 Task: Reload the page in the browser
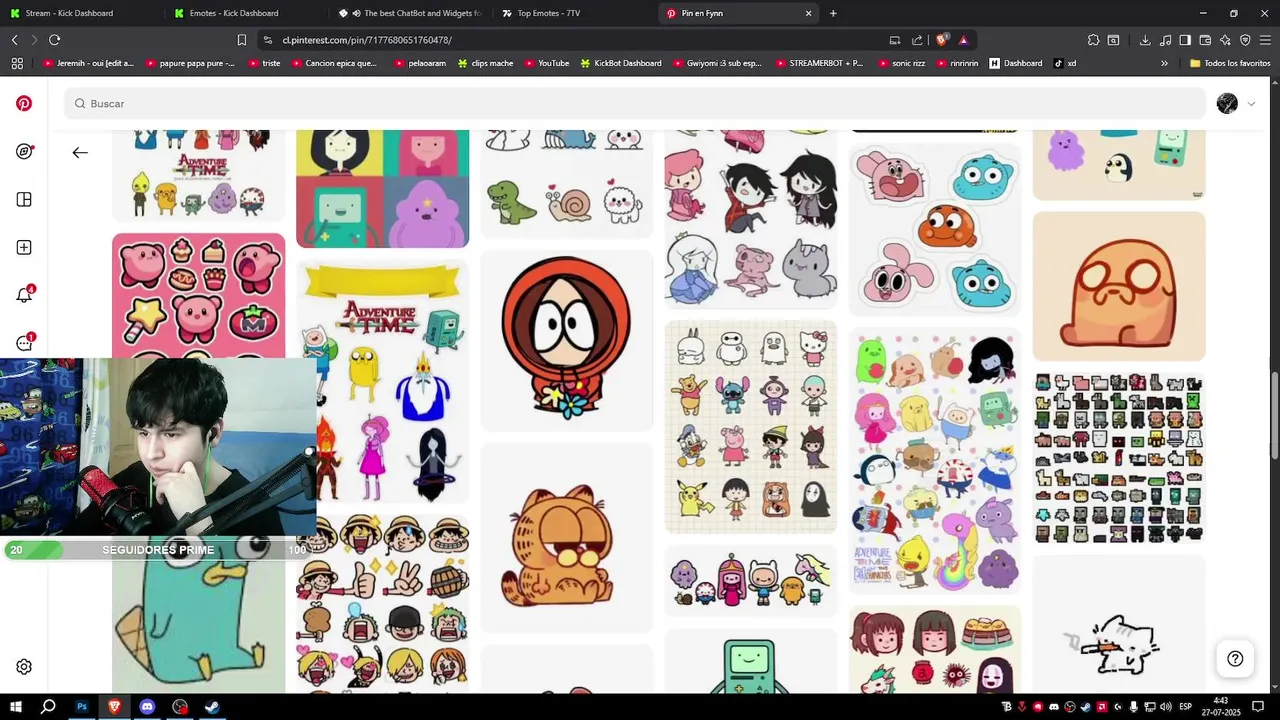(54, 40)
